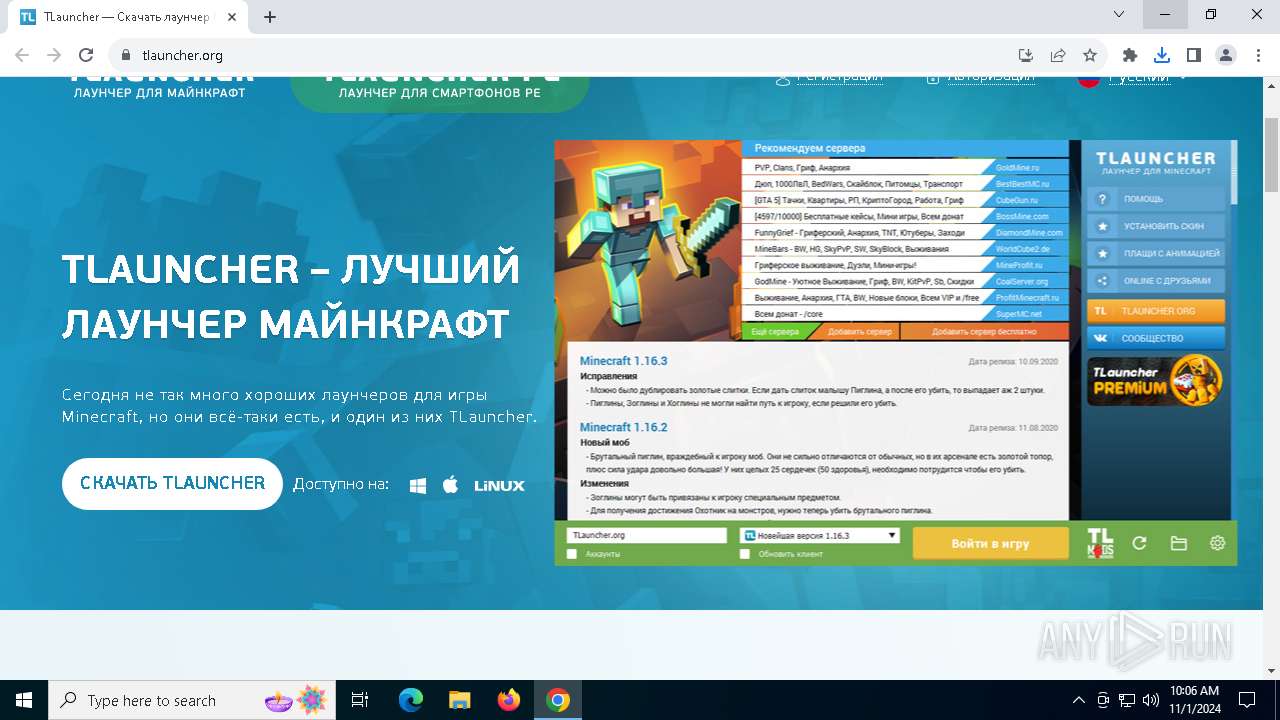Viewport: 1280px width, 720px height.
Task: Click the ЛАУНЧЕР ДЛЯ МАЙНКРАФТ site logo
Action: (x=160, y=86)
